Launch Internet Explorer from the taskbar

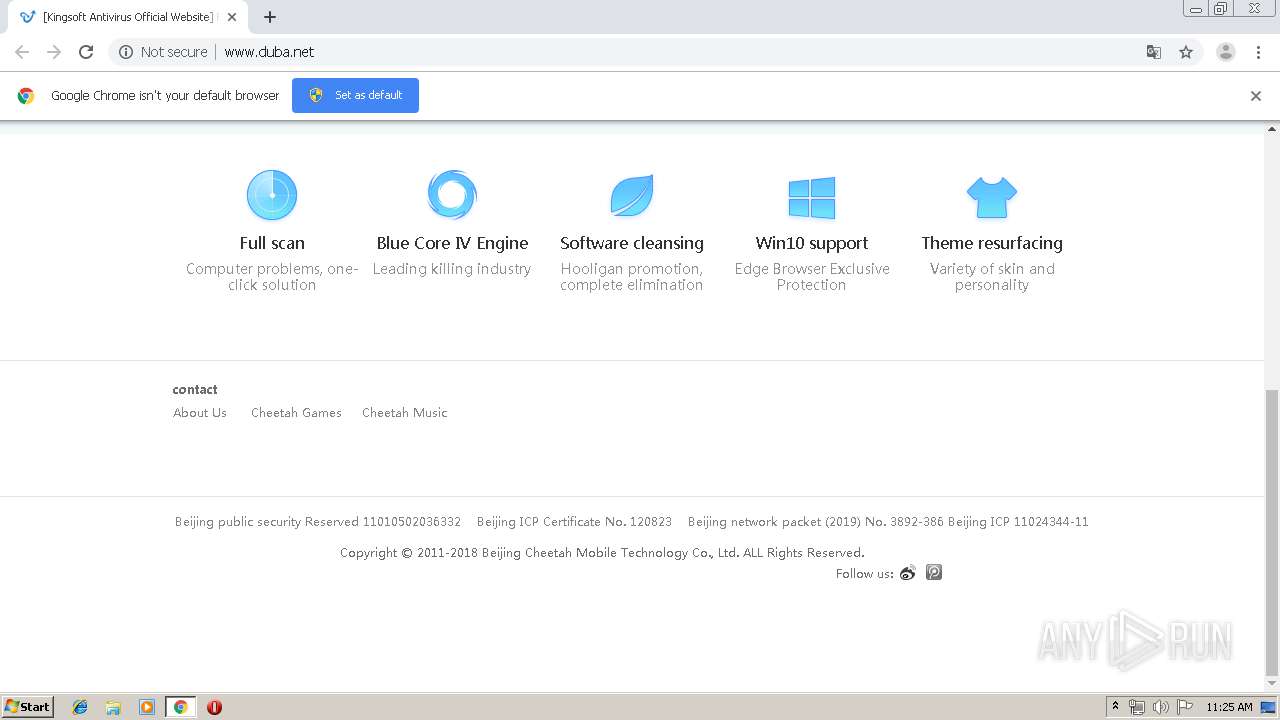80,707
